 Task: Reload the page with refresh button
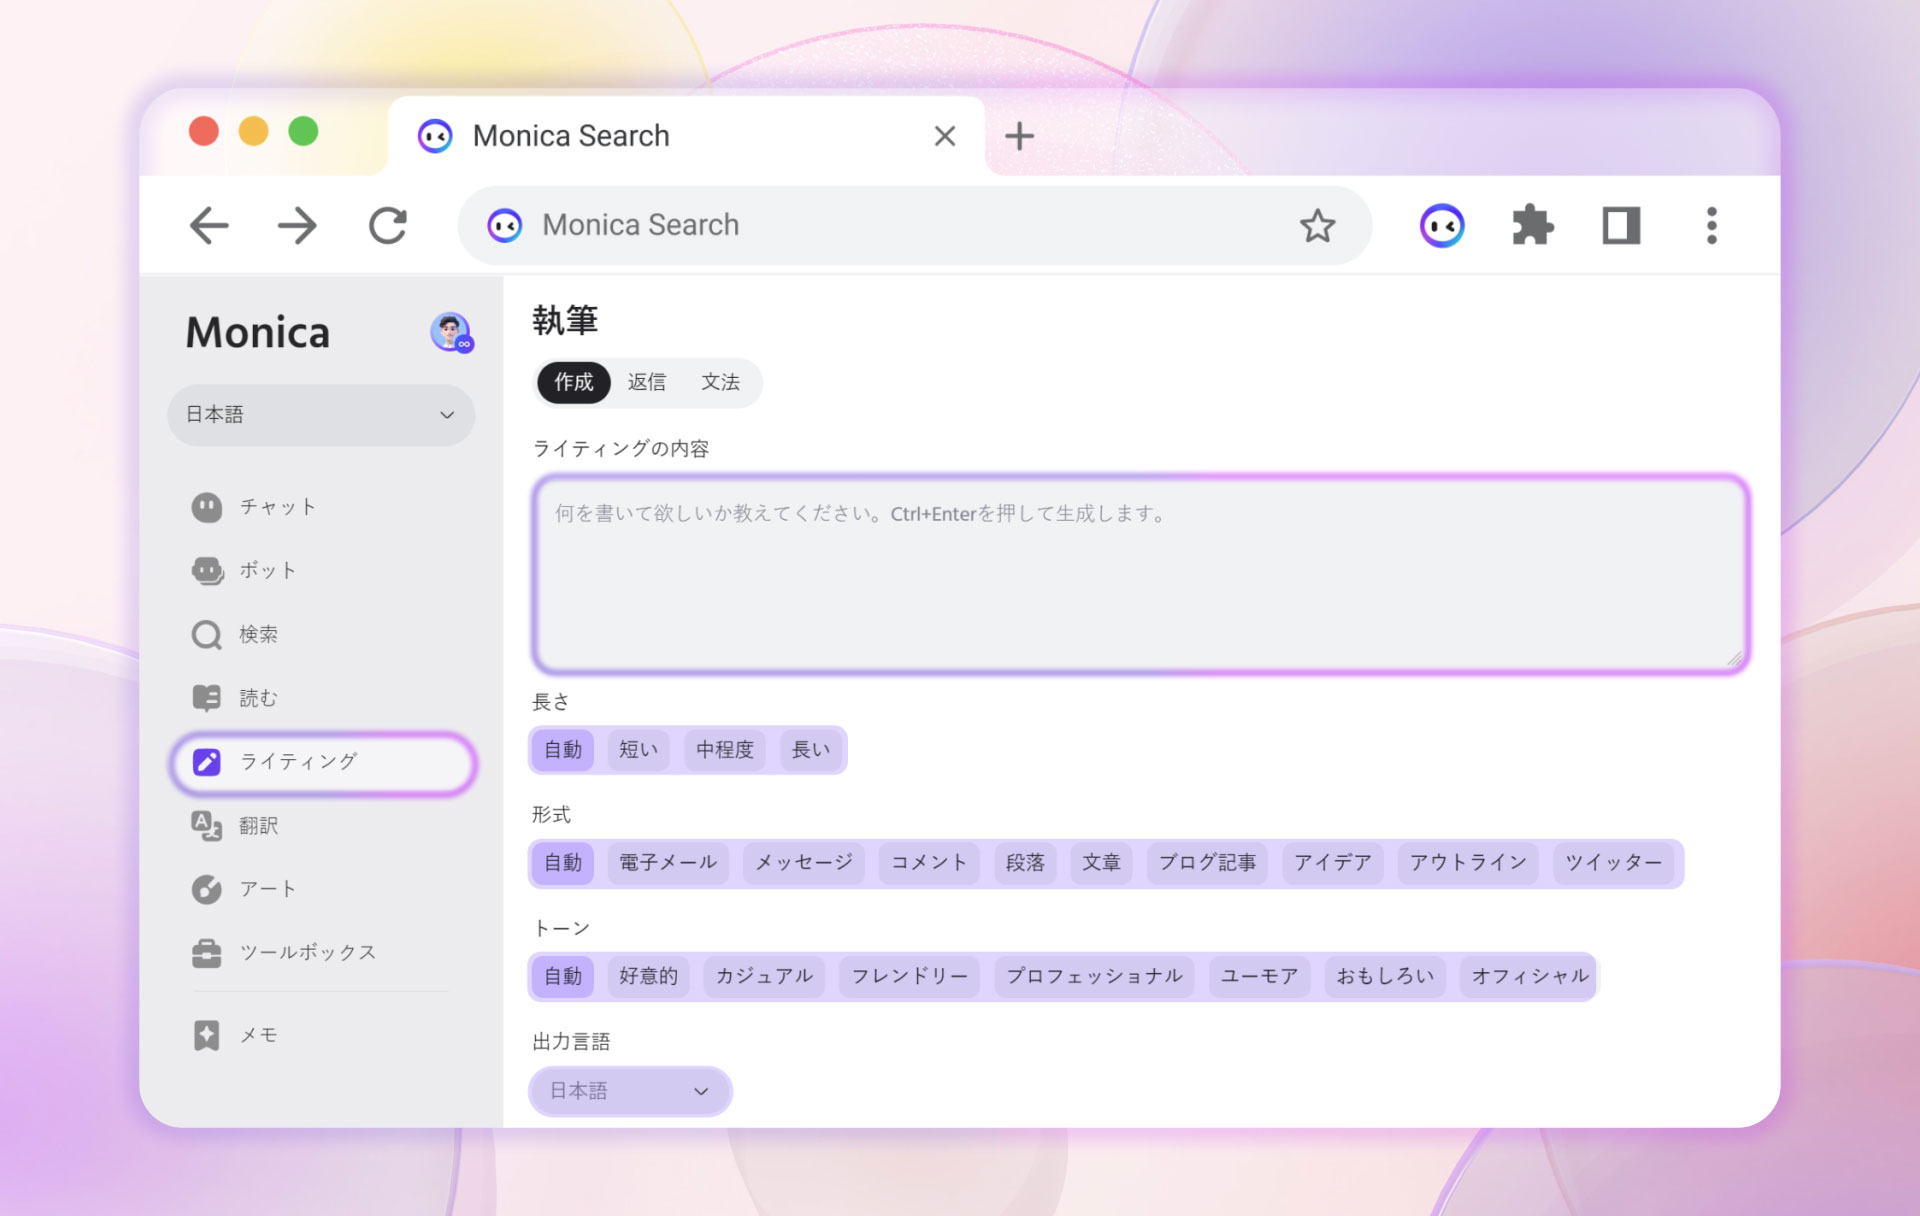click(388, 226)
